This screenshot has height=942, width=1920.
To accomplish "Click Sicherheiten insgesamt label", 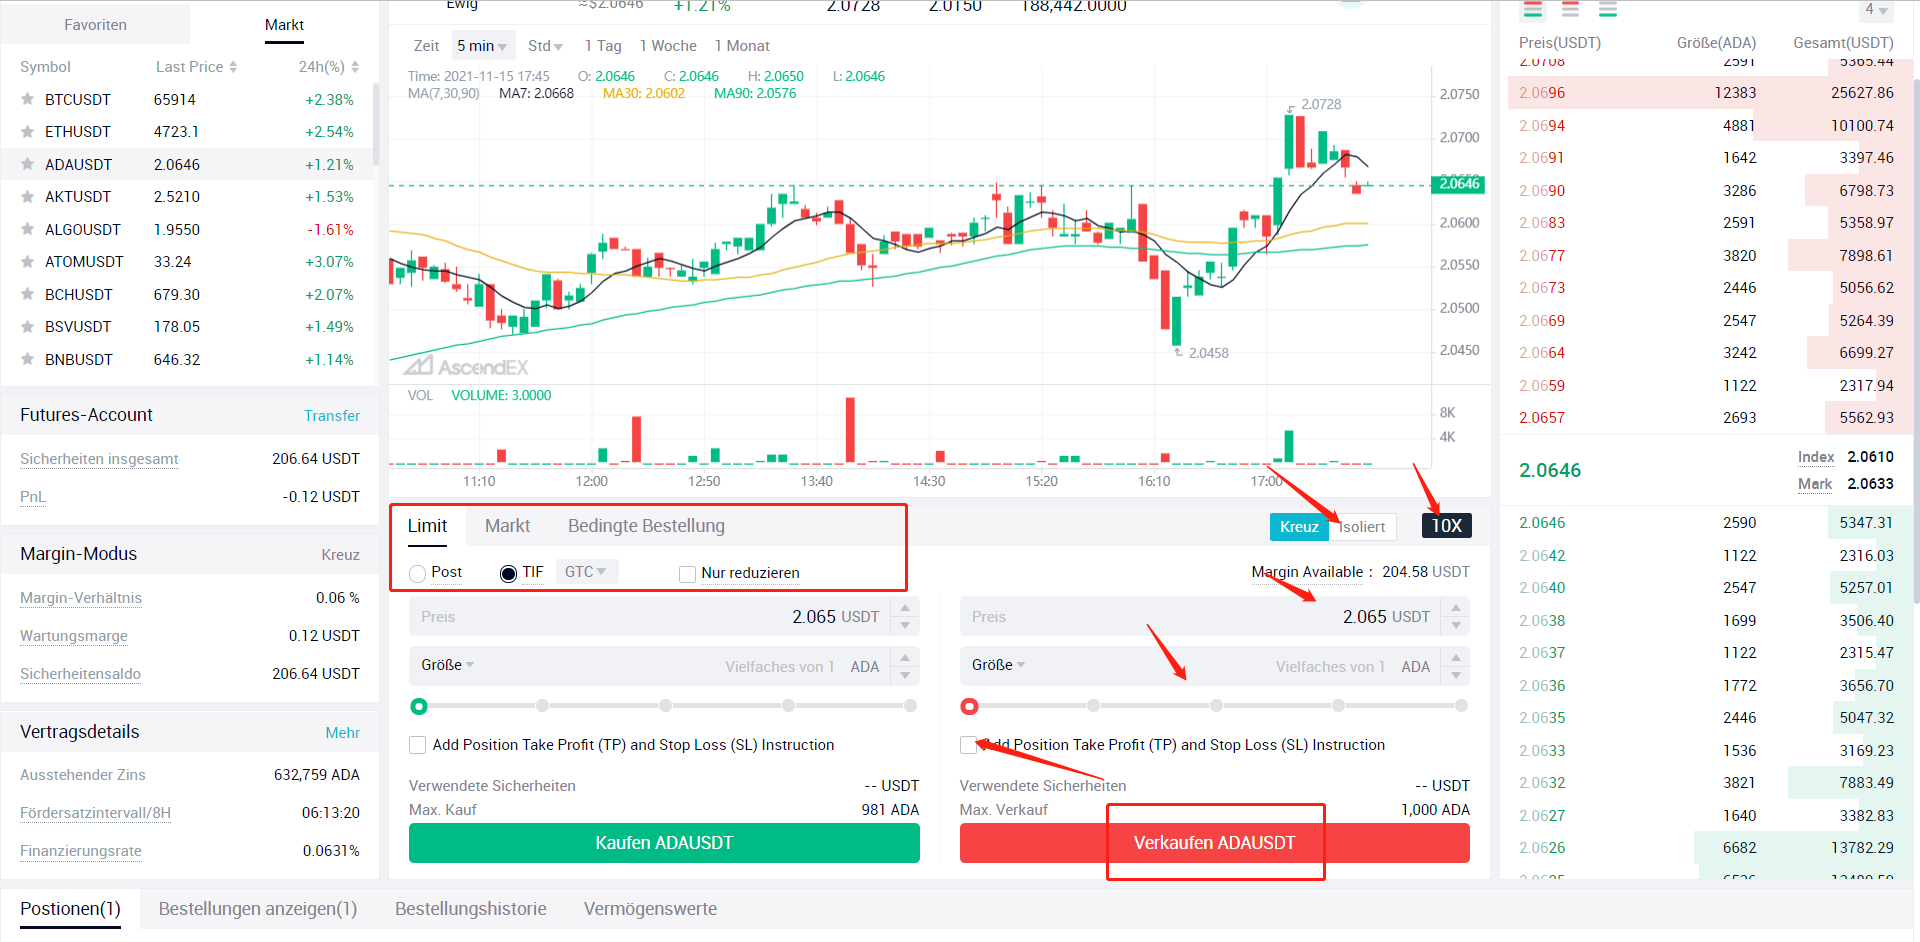I will (99, 459).
